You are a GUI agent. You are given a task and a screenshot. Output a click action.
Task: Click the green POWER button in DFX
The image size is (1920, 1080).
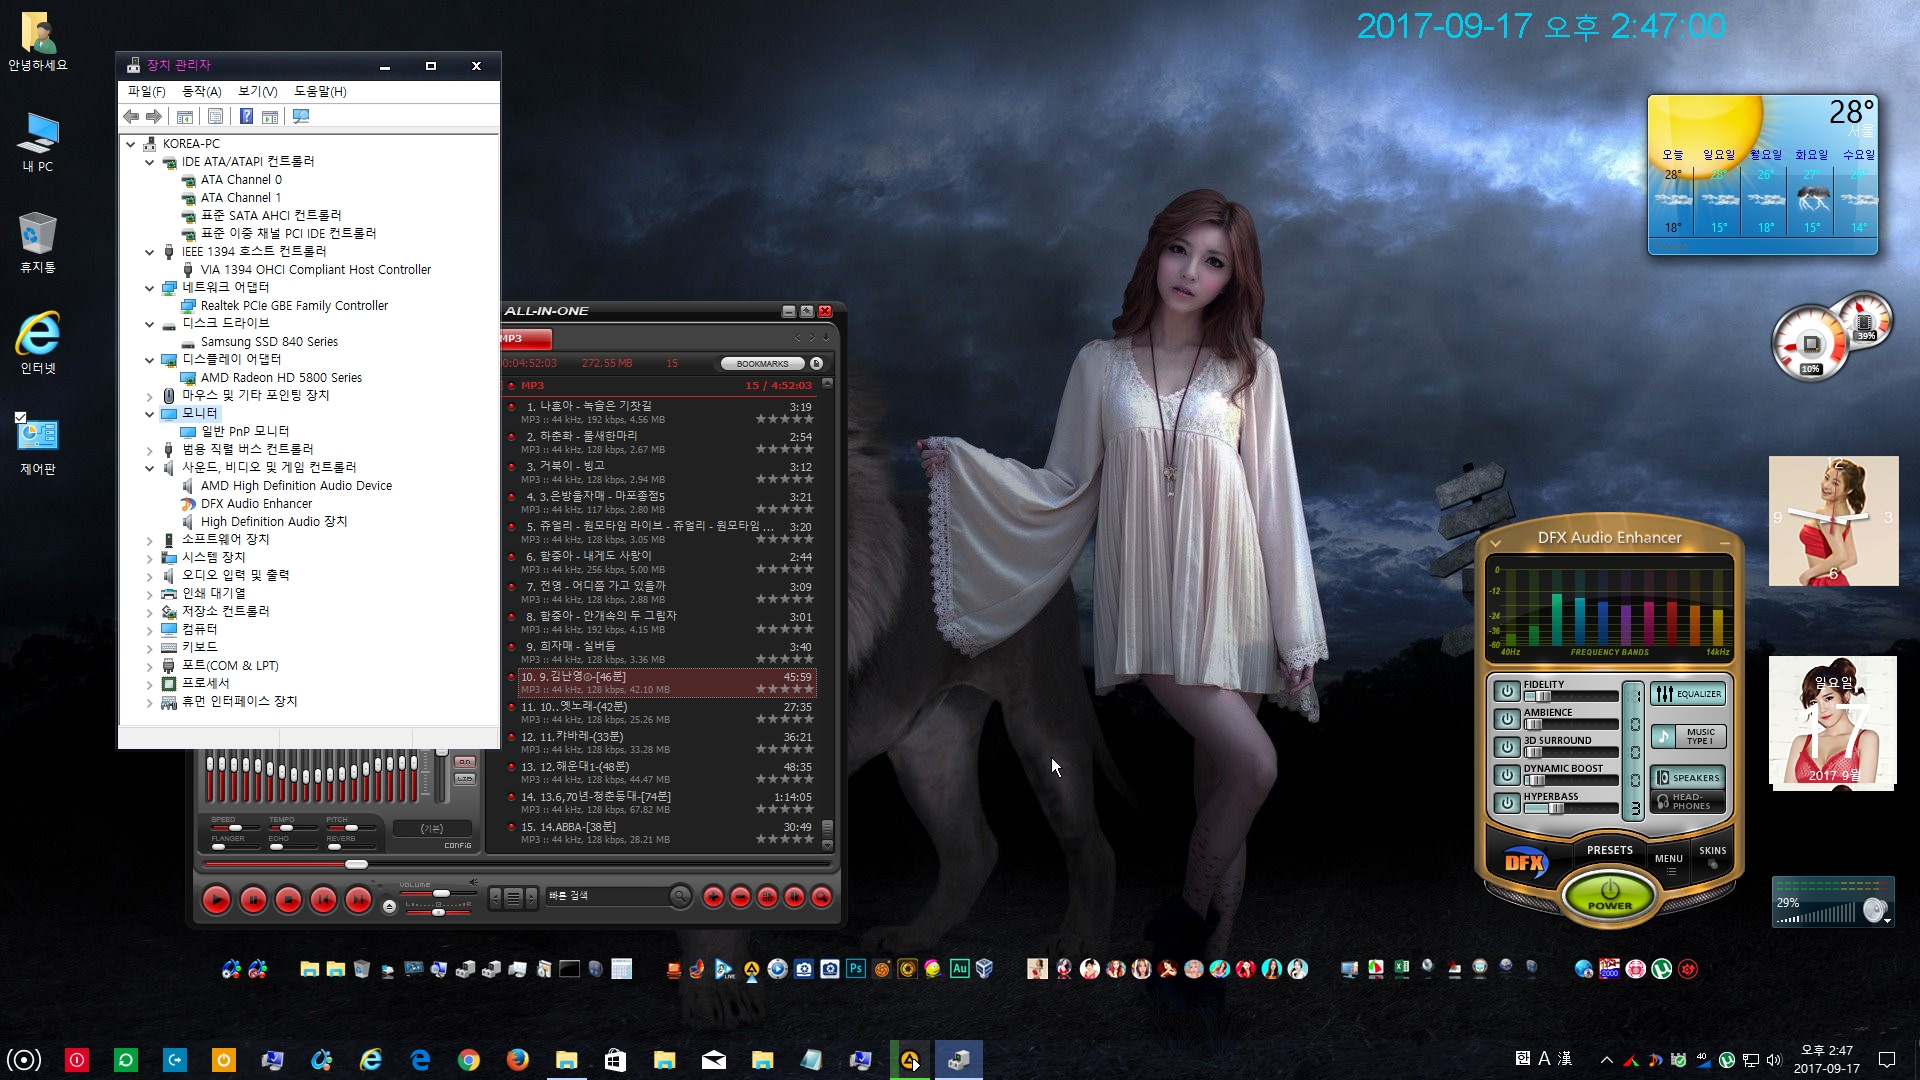pyautogui.click(x=1610, y=893)
